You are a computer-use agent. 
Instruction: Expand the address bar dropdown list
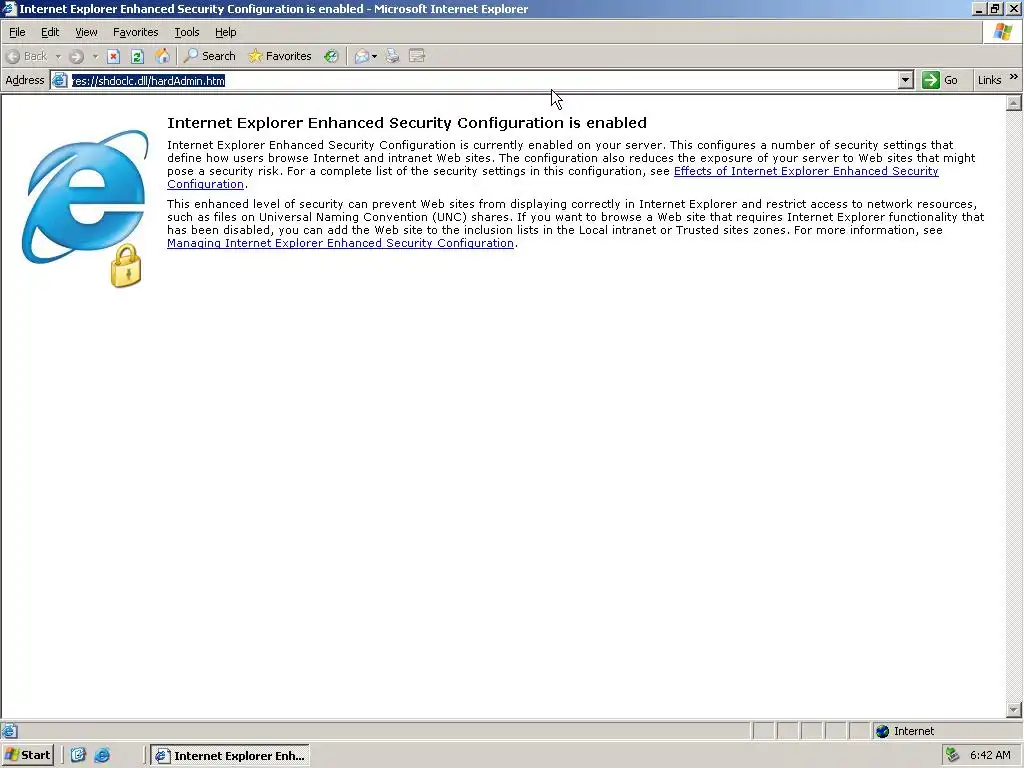tap(905, 80)
